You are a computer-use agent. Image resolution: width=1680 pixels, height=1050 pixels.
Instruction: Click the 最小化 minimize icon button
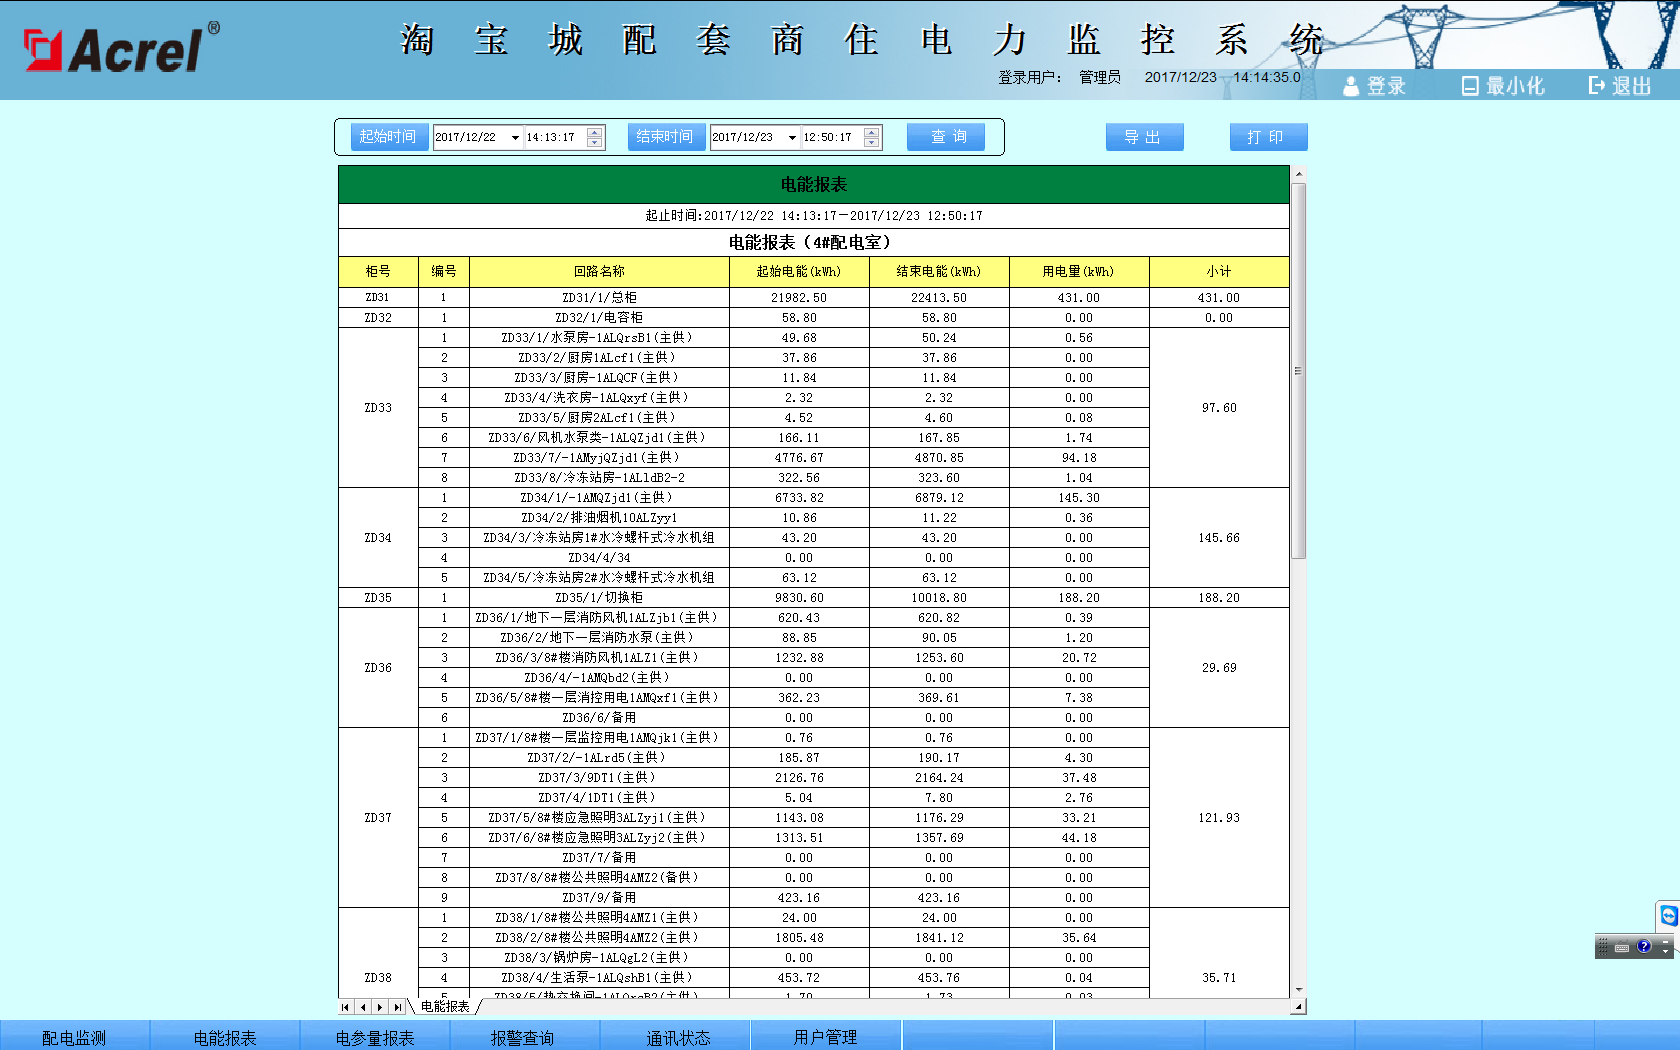click(1470, 86)
